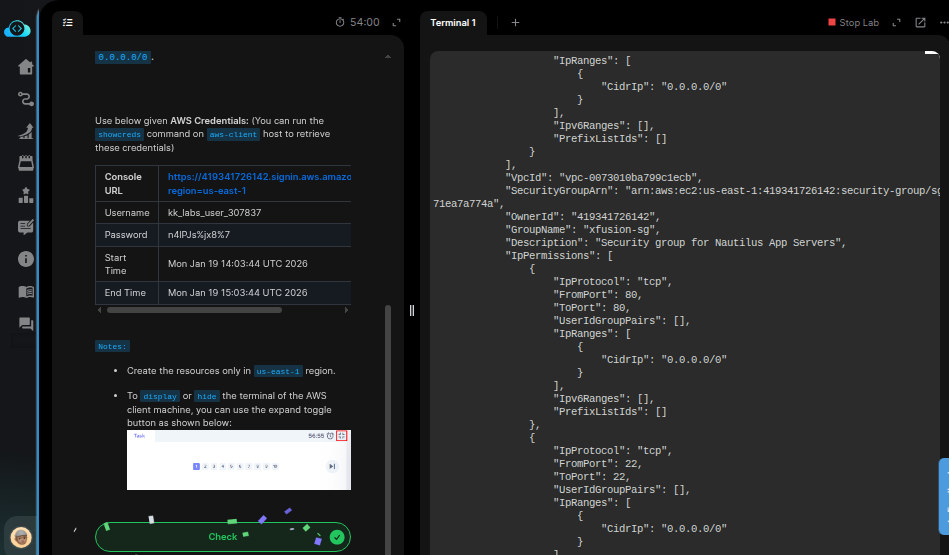Click the panel divider resize handle
The image size is (949, 555).
[x=412, y=310]
